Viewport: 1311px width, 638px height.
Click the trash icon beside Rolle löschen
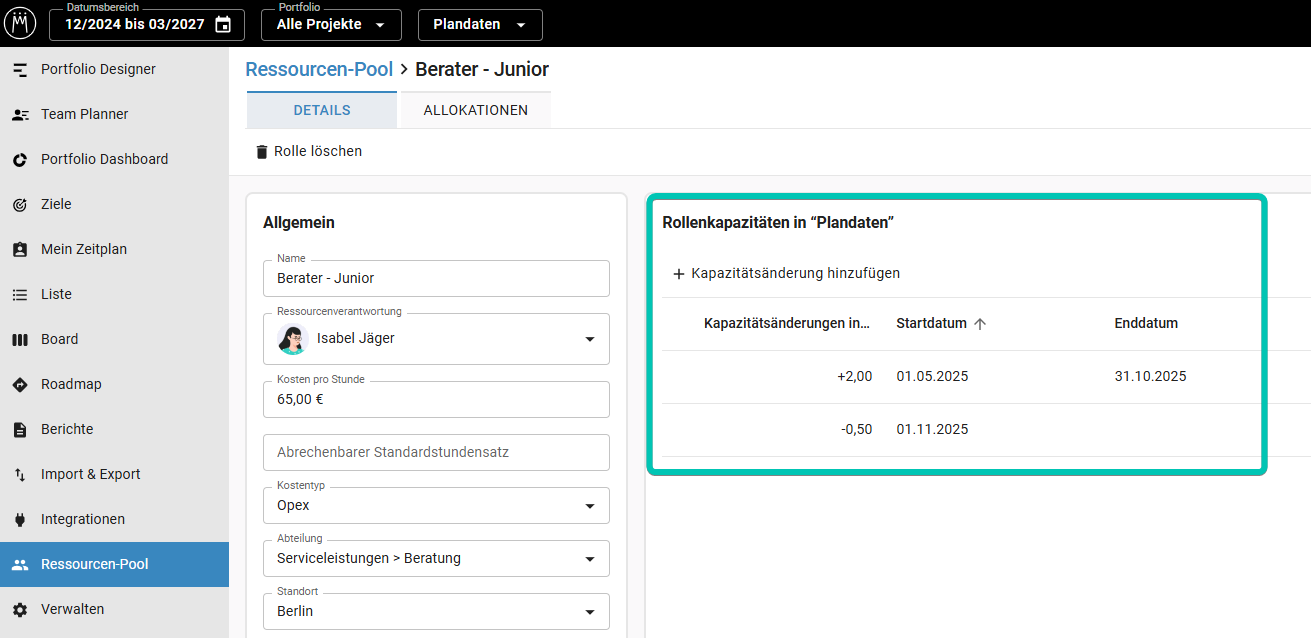pos(262,152)
